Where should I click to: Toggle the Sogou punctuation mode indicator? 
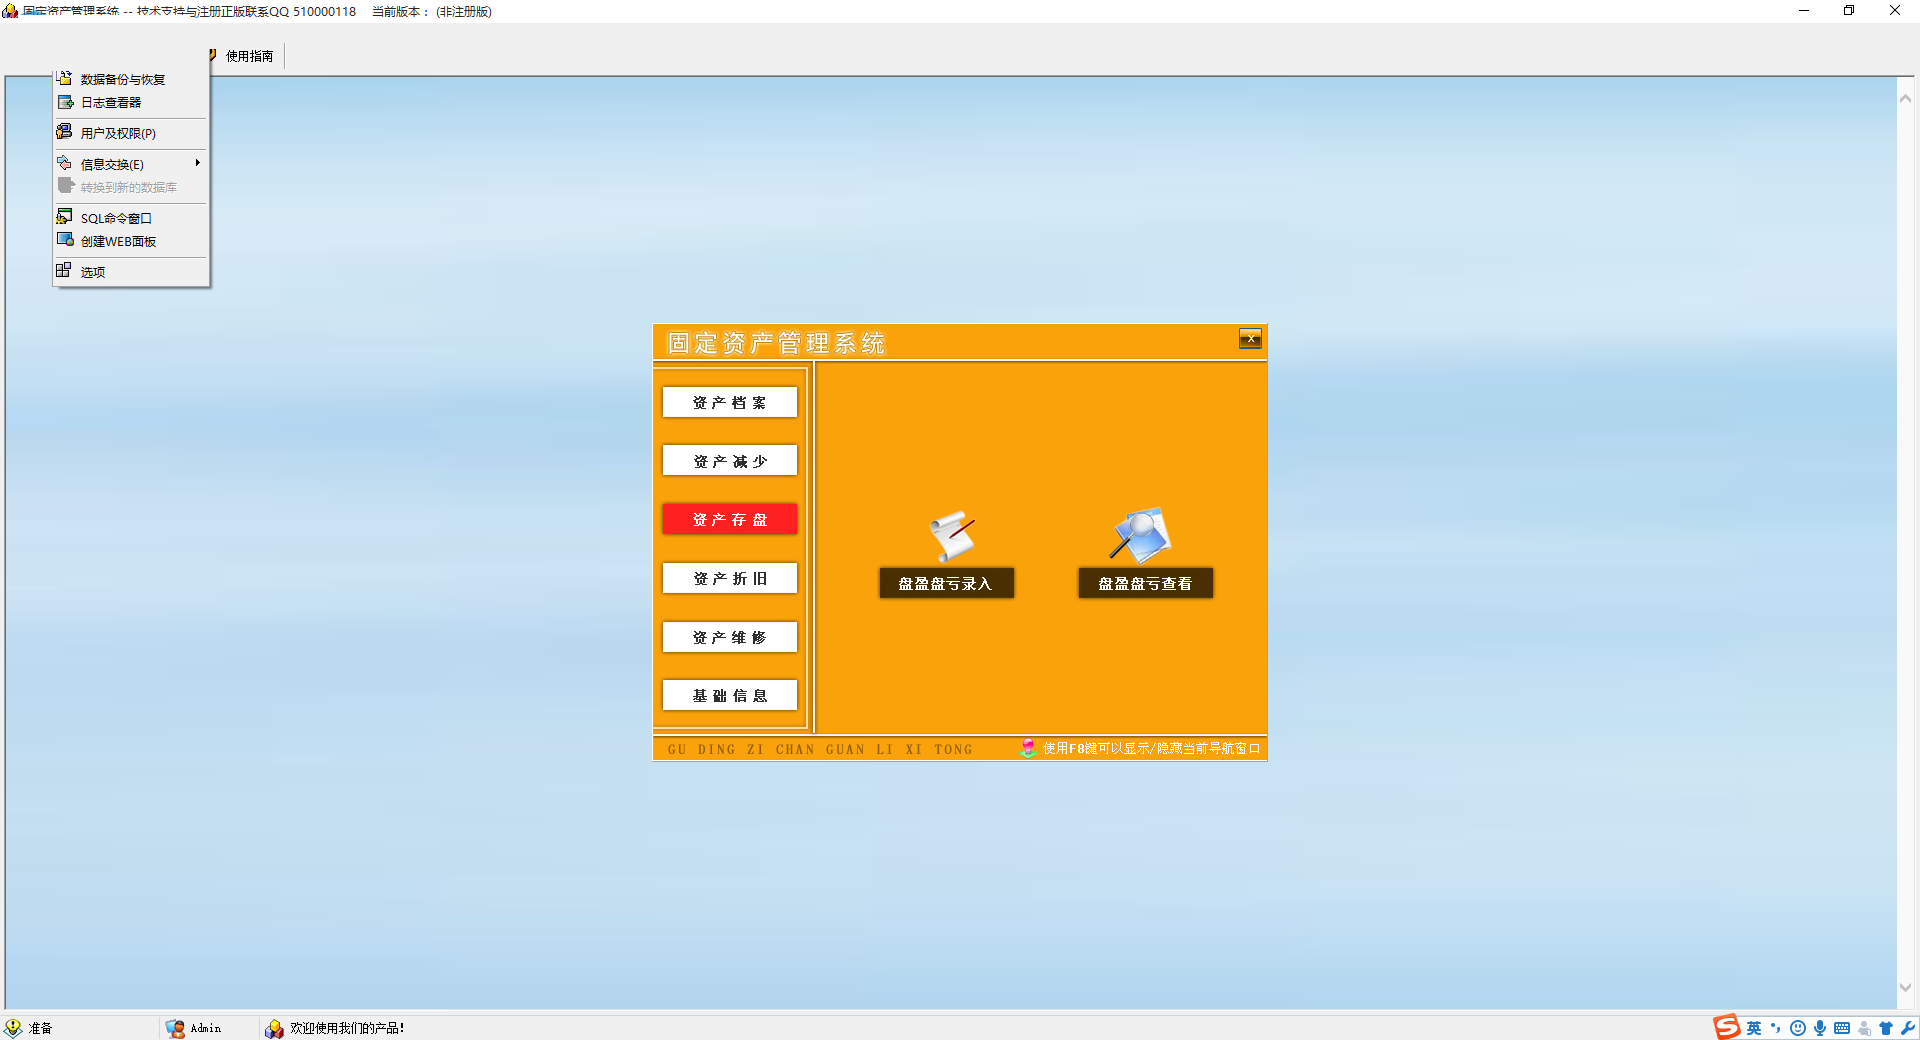coord(1776,1028)
